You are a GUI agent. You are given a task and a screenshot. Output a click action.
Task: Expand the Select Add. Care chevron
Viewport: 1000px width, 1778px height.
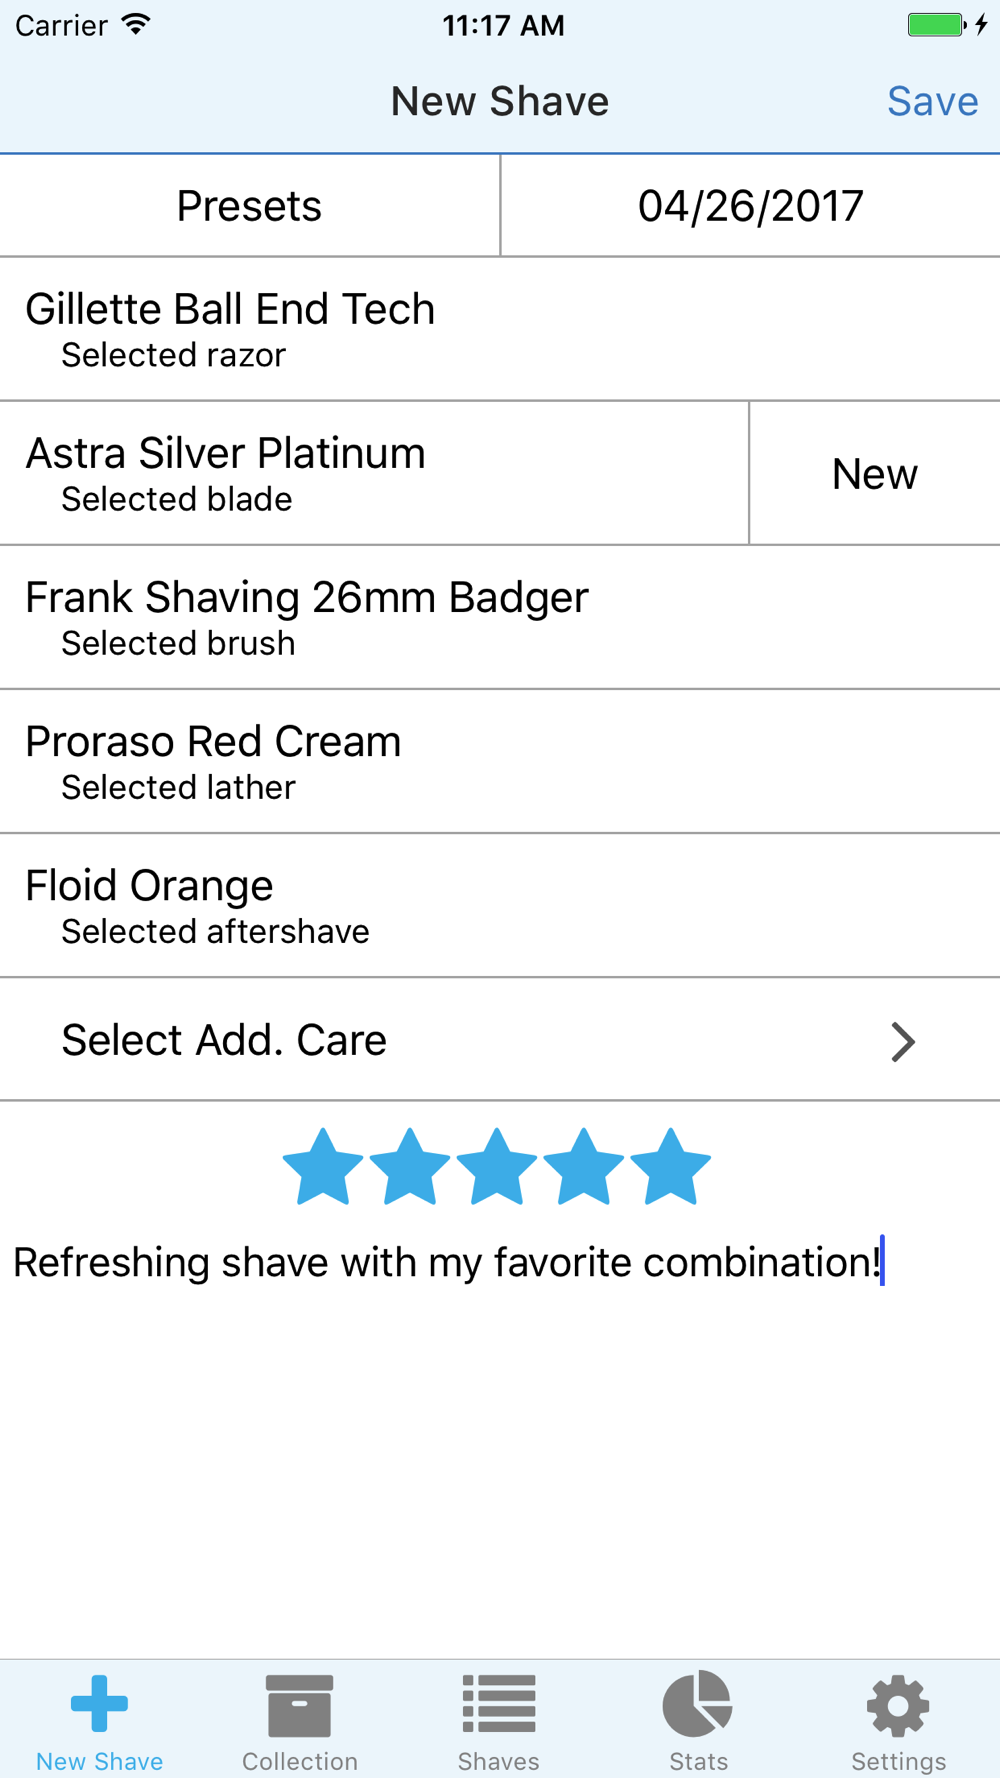(x=903, y=1041)
